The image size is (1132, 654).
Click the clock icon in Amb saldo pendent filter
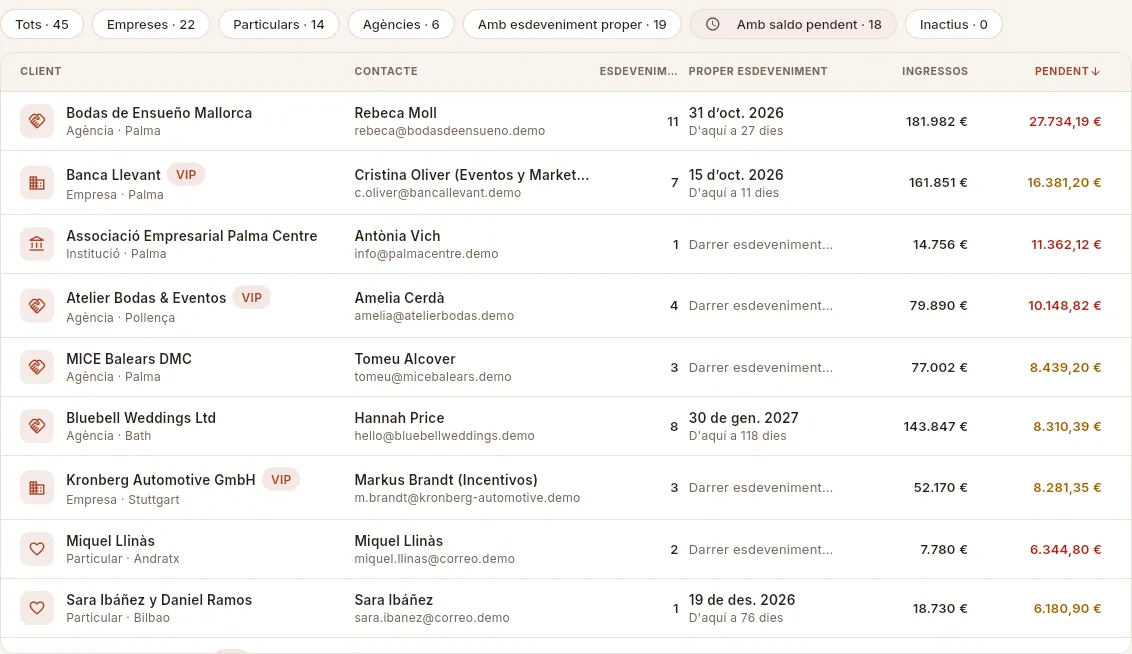(713, 25)
